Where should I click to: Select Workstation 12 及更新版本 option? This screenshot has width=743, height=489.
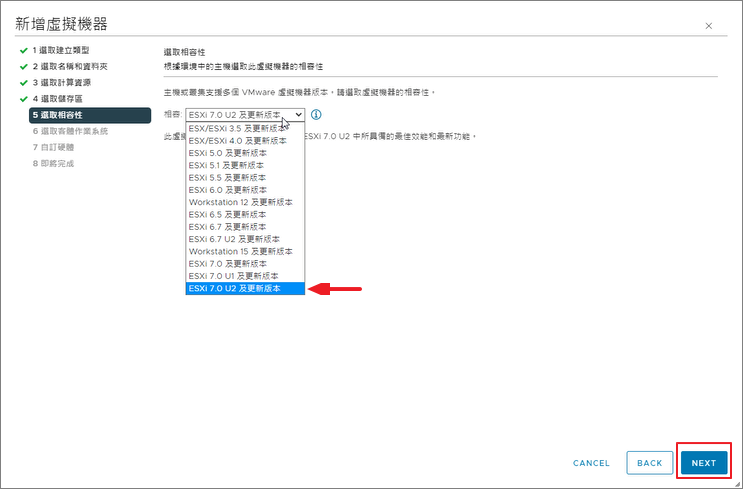pos(245,202)
